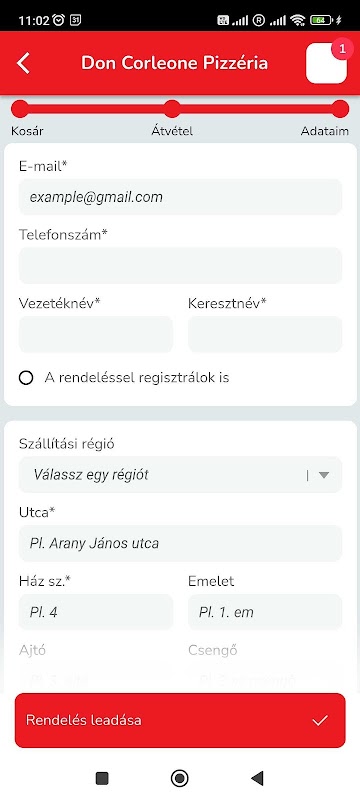Select the Adataim step dot
360x800 pixels.
pyautogui.click(x=340, y=109)
